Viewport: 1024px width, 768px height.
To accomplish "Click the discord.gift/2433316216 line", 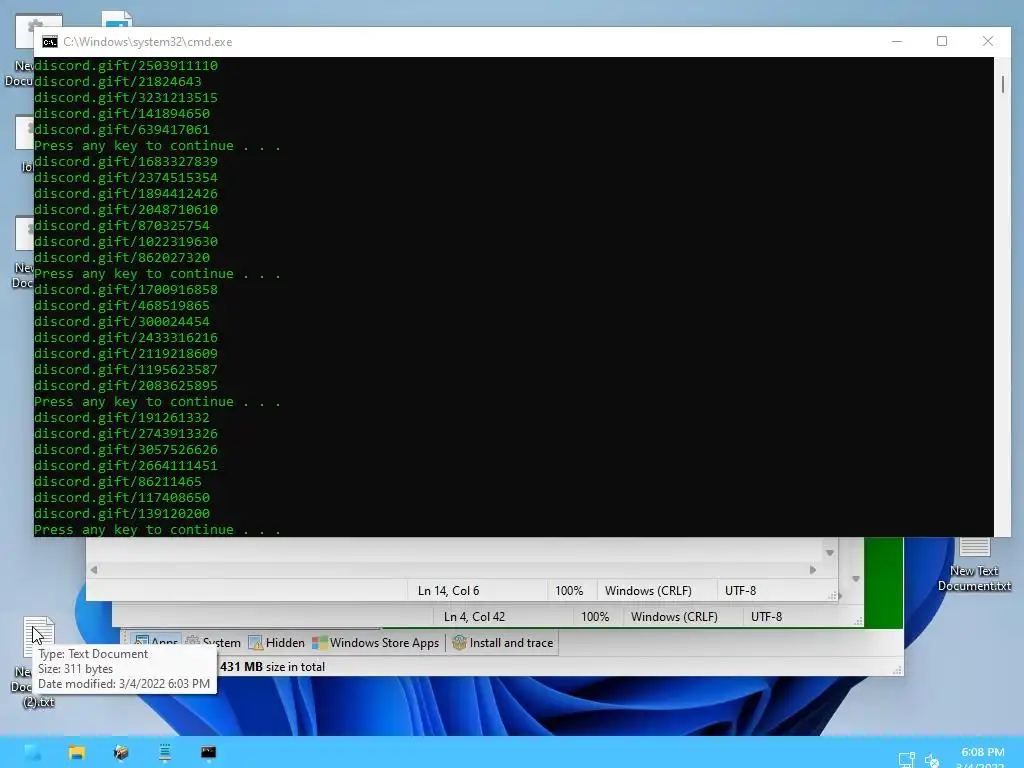I will (126, 338).
